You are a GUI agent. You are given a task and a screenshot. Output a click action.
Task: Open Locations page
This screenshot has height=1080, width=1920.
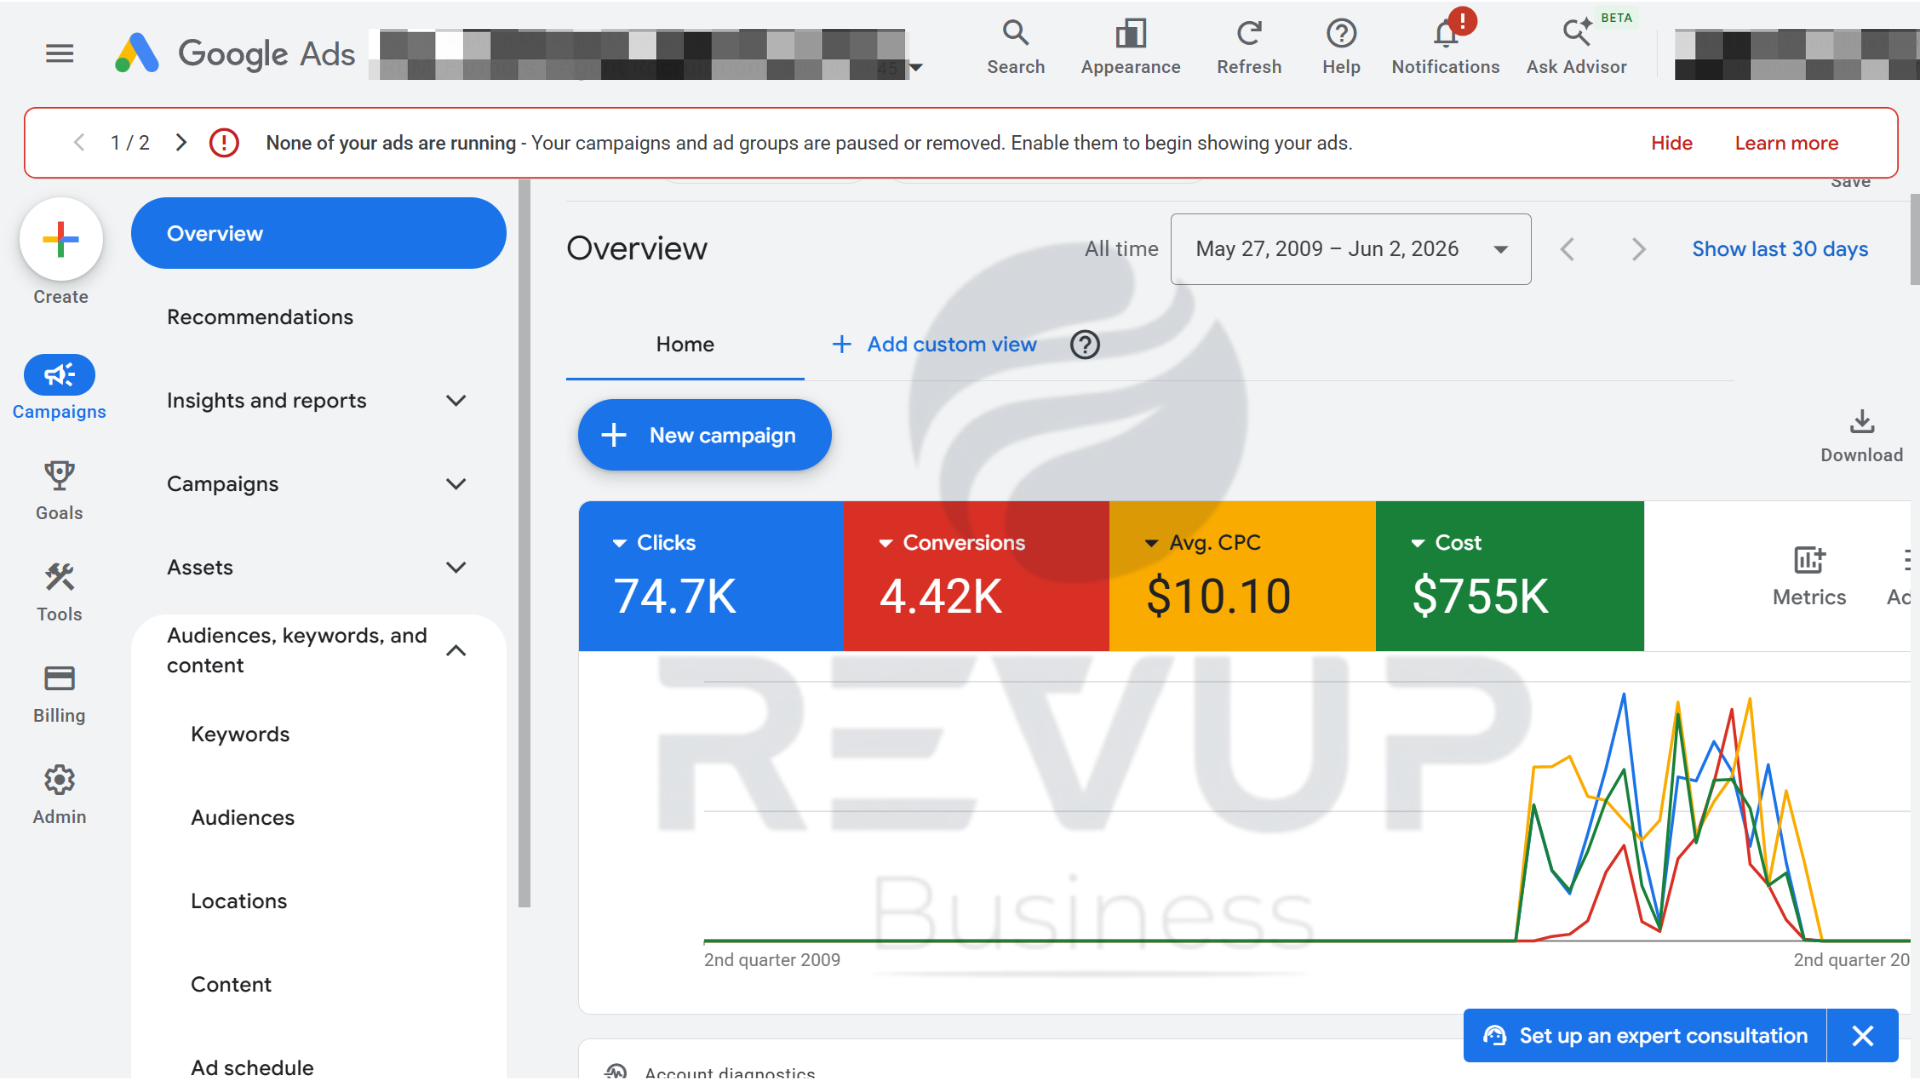pyautogui.click(x=239, y=901)
